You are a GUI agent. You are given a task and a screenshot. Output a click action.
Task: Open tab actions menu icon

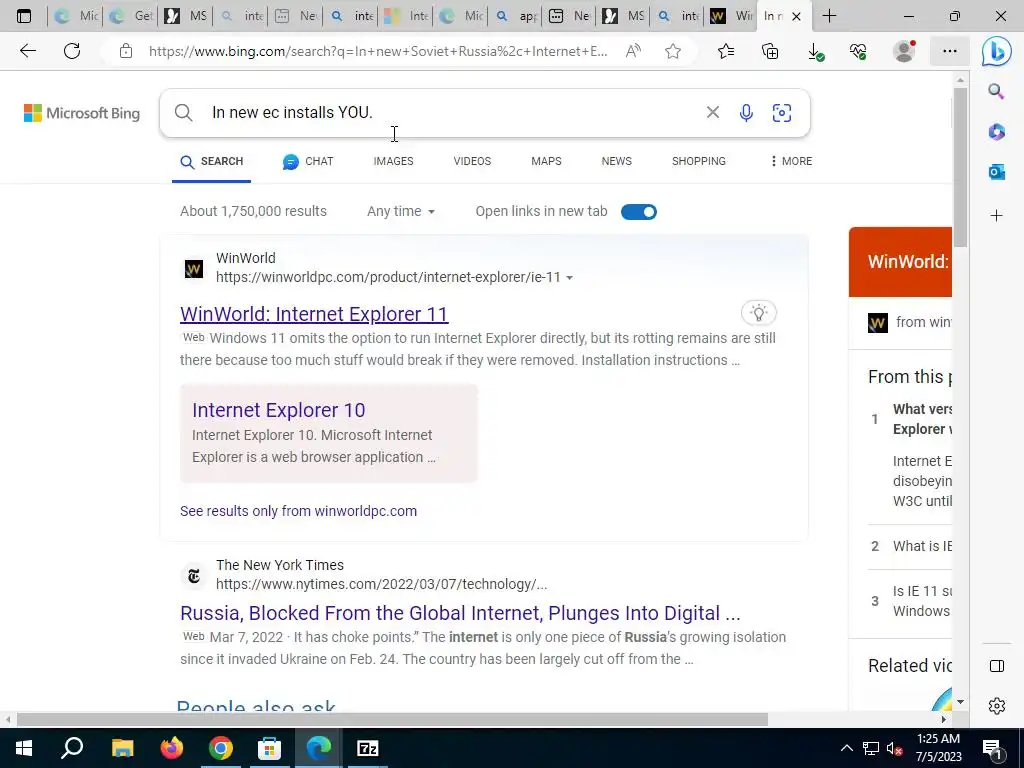(24, 16)
